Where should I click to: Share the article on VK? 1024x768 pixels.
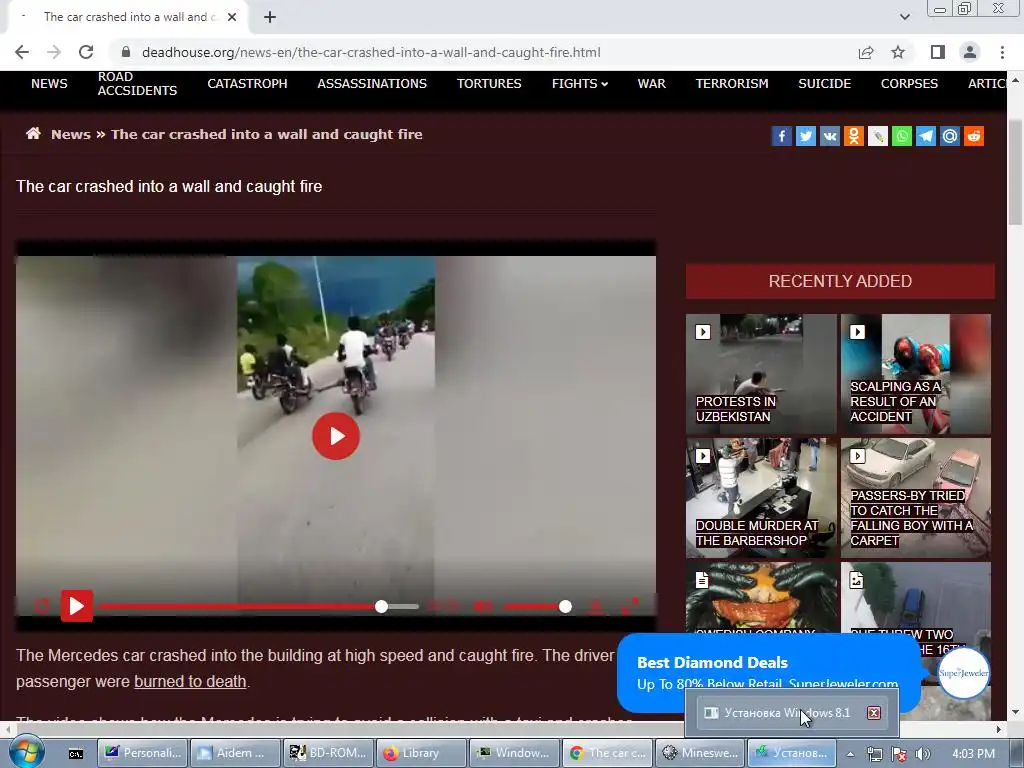pos(829,136)
